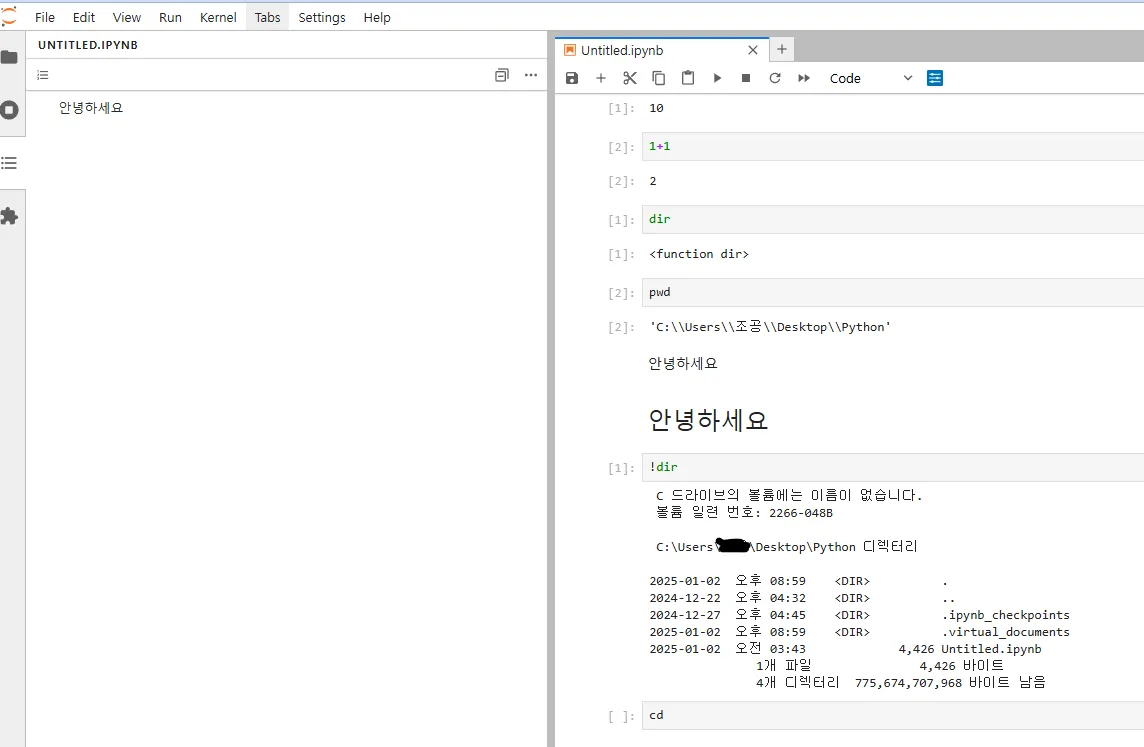Image resolution: width=1144 pixels, height=747 pixels.
Task: Open the extension manager puzzle icon
Action: pyautogui.click(x=9, y=217)
